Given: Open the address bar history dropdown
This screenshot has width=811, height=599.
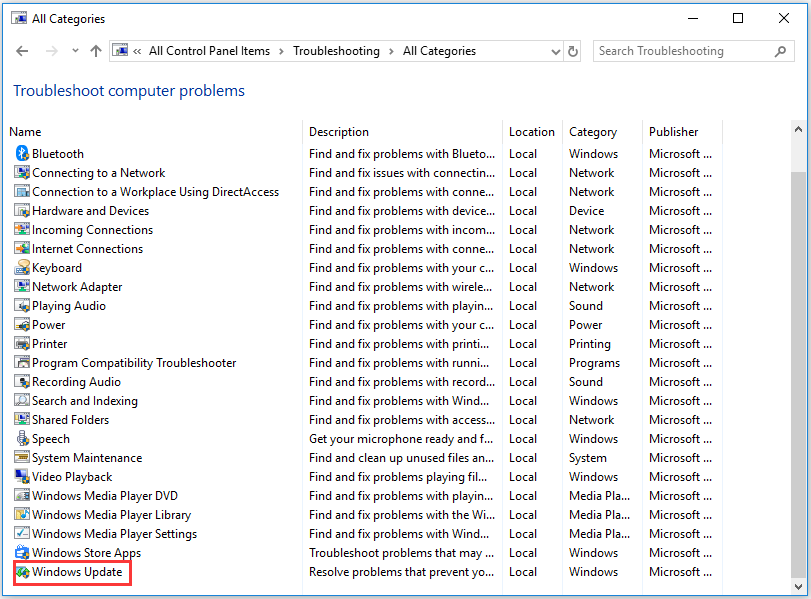Looking at the screenshot, I should click(555, 51).
